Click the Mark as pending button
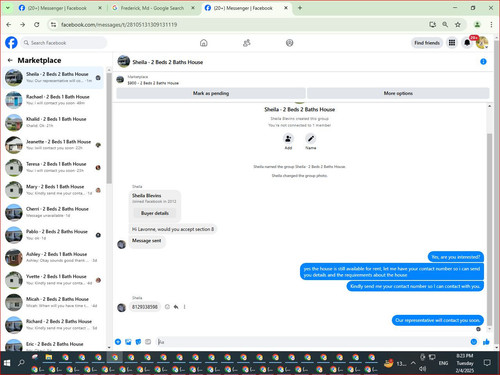Viewport: 500px width, 375px height. click(x=211, y=93)
